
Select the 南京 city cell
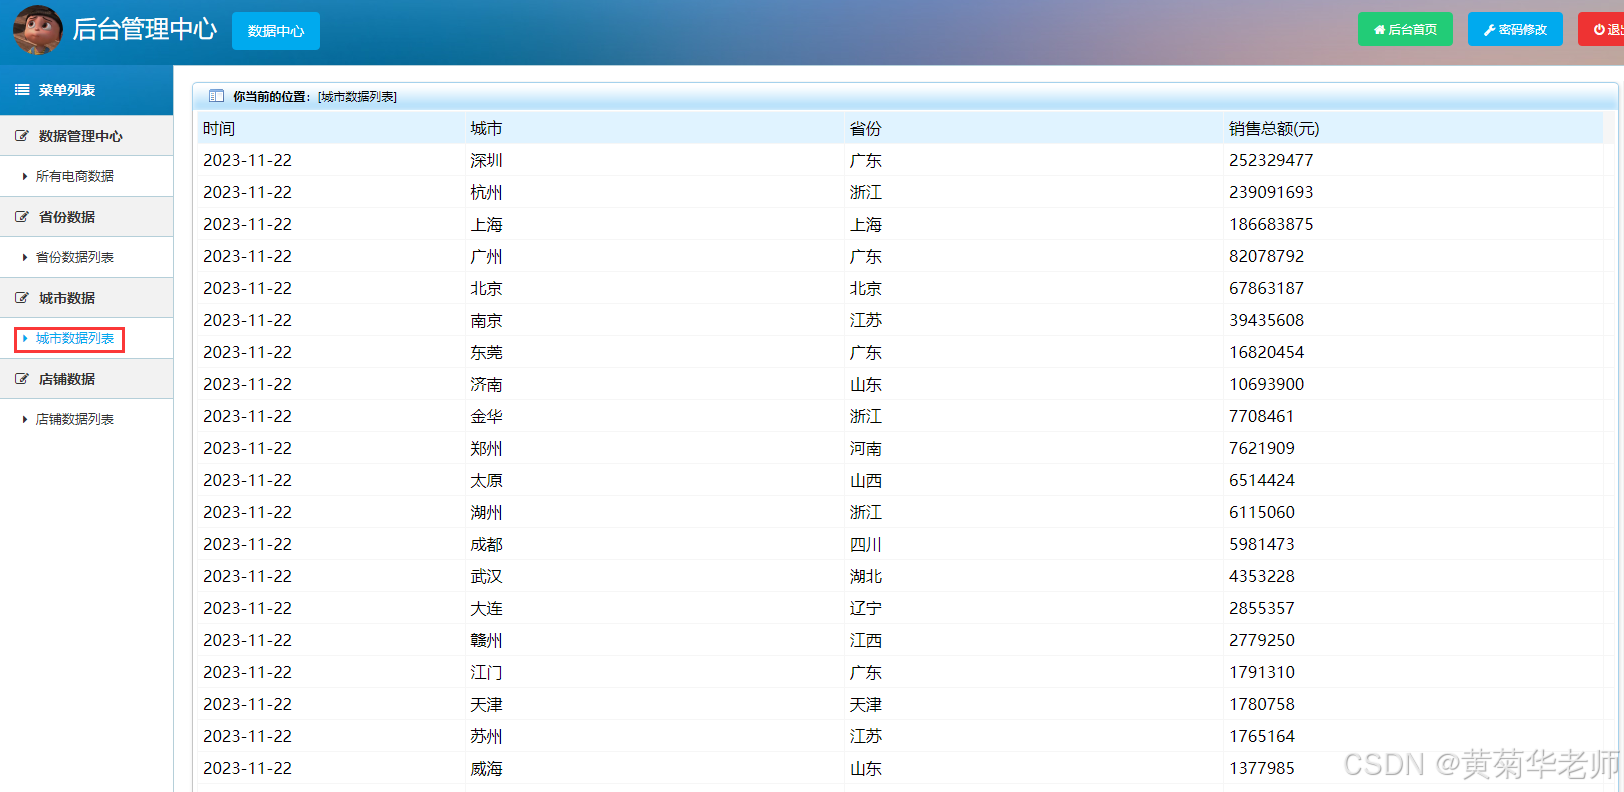point(486,320)
